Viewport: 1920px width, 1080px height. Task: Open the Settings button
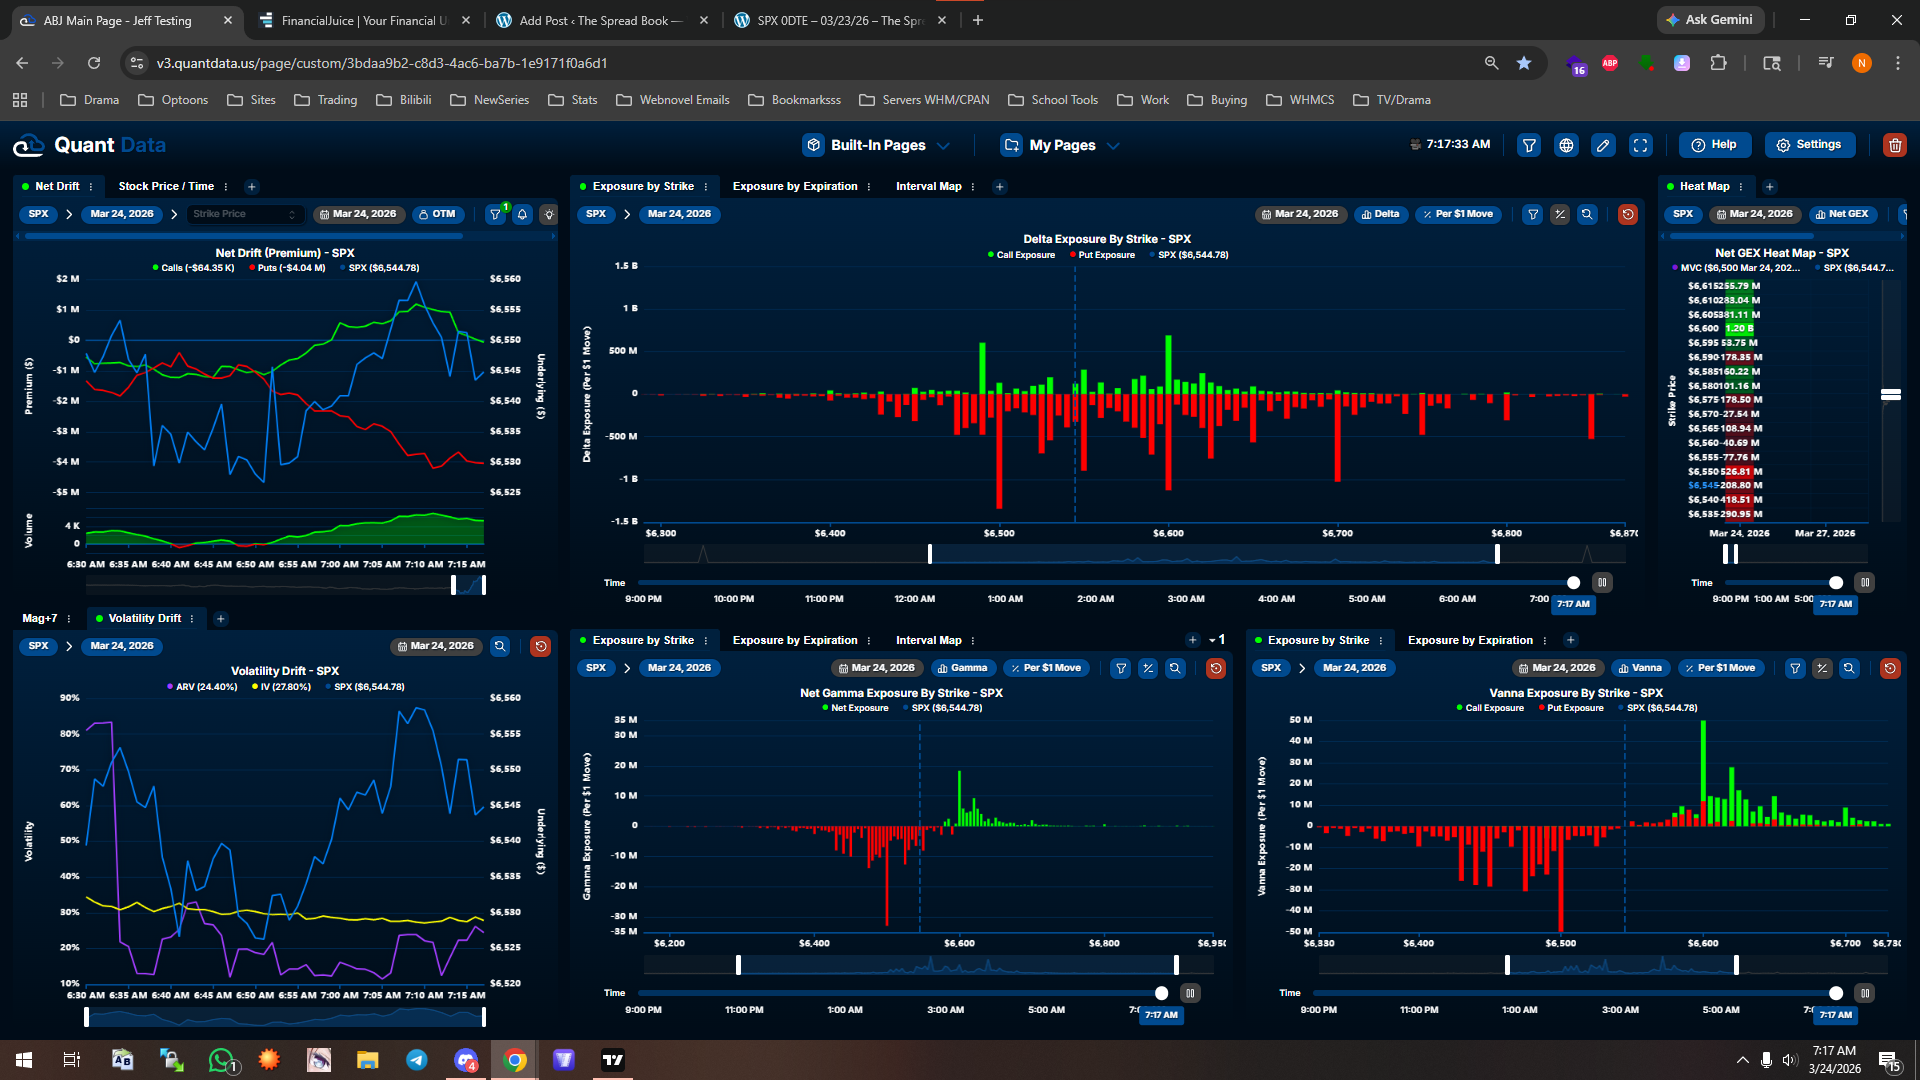point(1808,145)
